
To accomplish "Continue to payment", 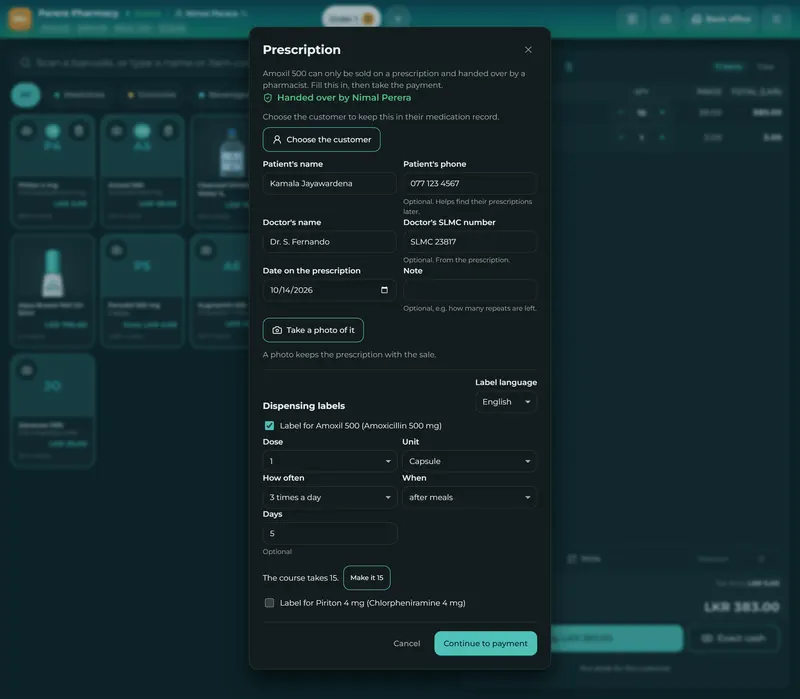I will [485, 643].
